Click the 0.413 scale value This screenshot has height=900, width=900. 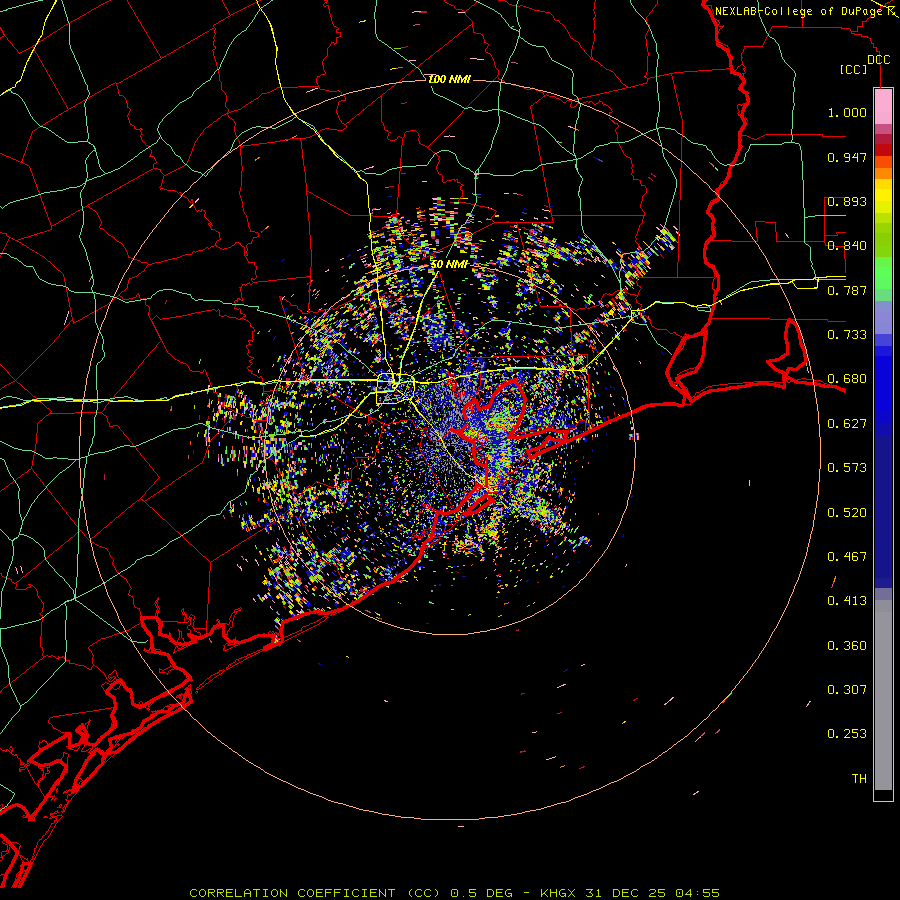click(847, 601)
